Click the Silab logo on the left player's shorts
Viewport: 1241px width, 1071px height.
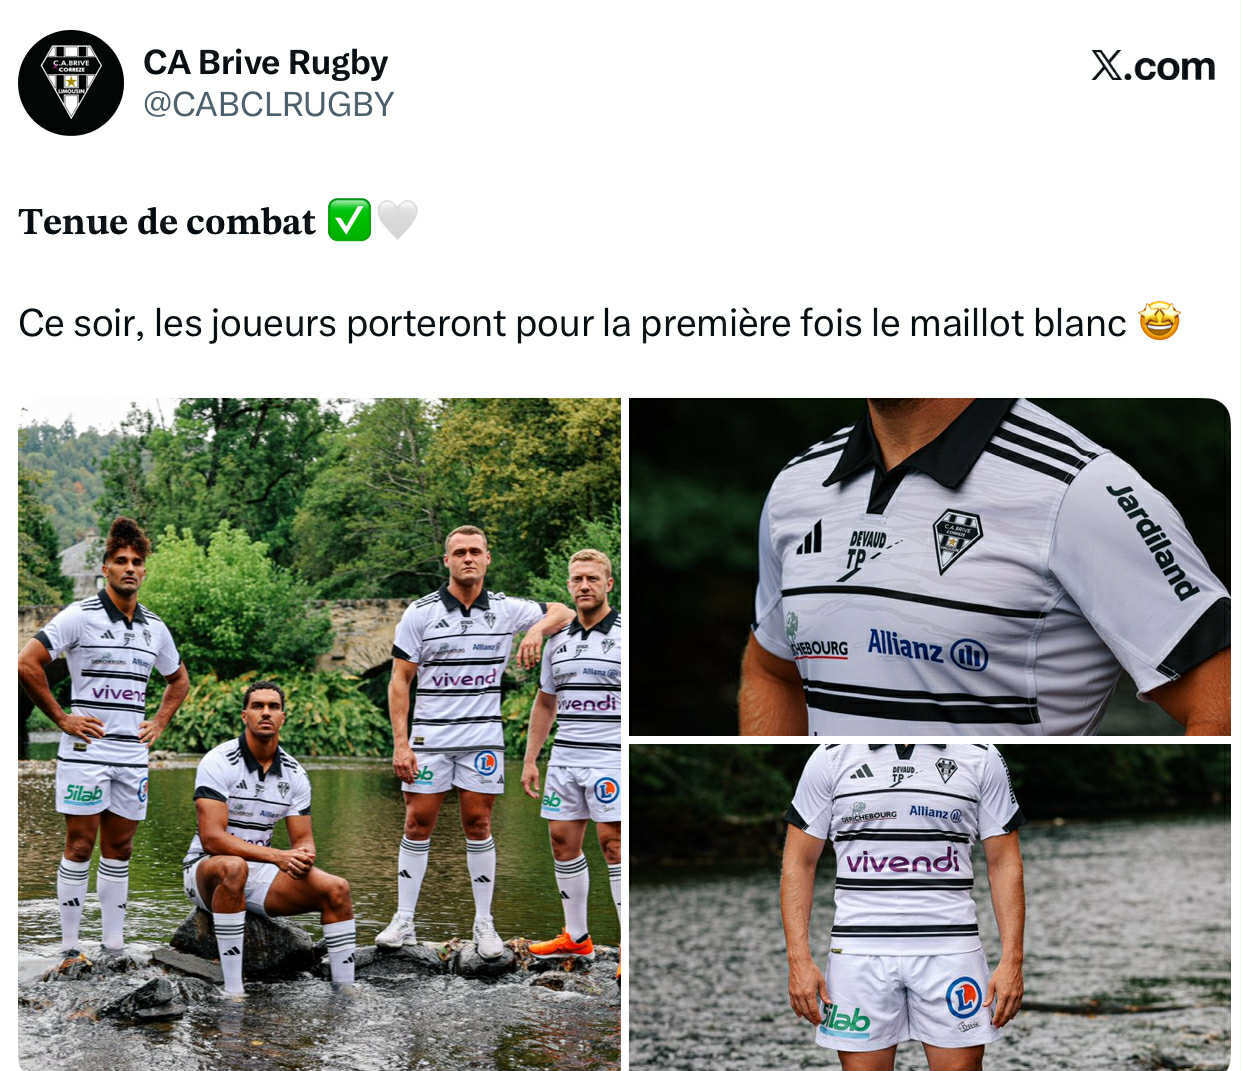pyautogui.click(x=84, y=794)
